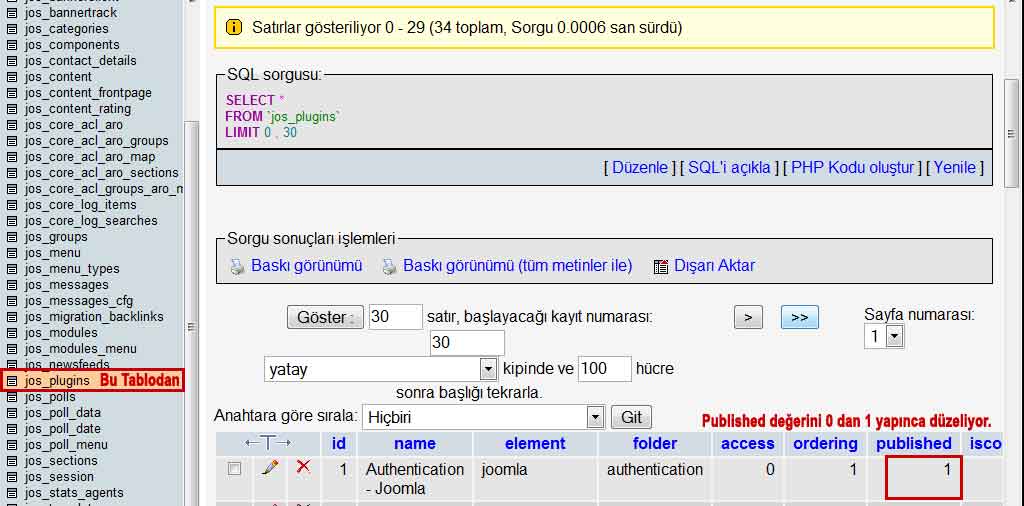Open the yatay display mode dropdown
Image resolution: width=1024 pixels, height=506 pixels.
[381, 370]
